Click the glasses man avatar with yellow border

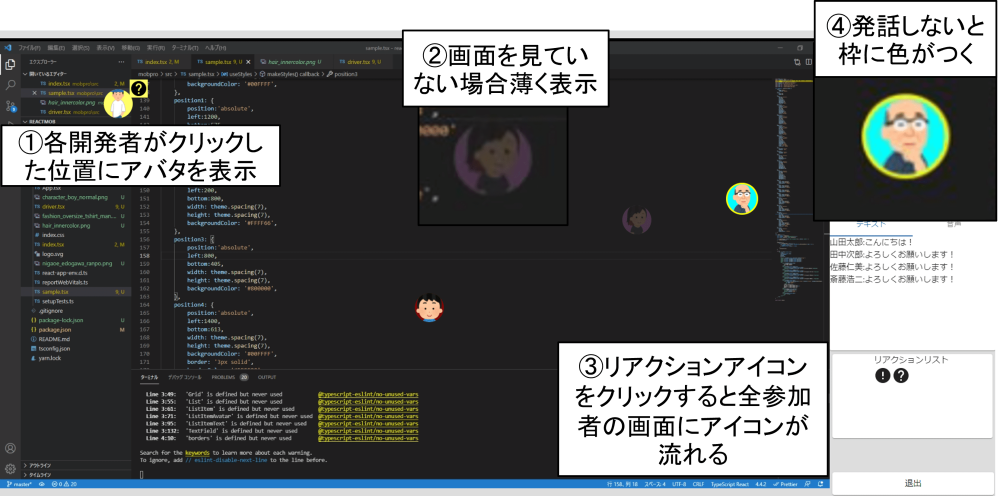[740, 198]
